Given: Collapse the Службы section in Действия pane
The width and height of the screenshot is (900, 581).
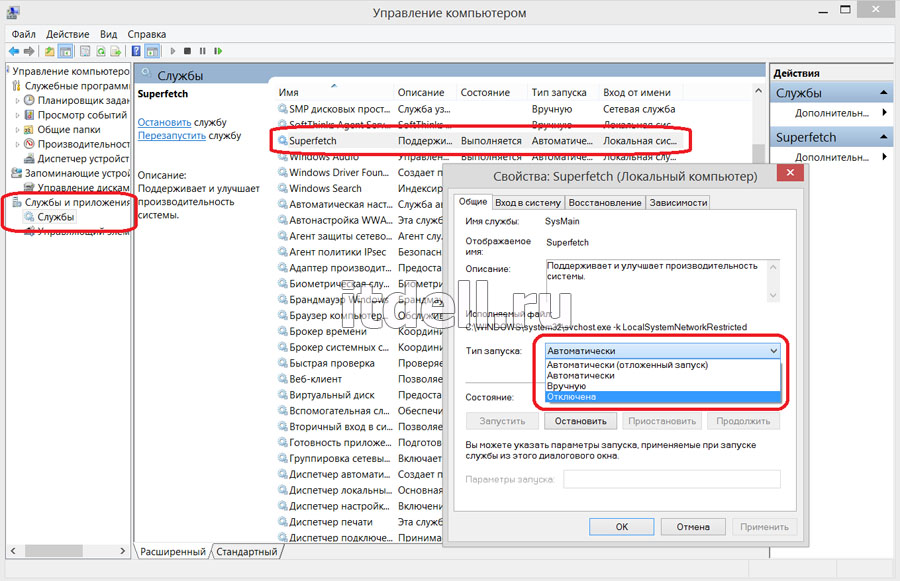Looking at the screenshot, I should pyautogui.click(x=883, y=93).
